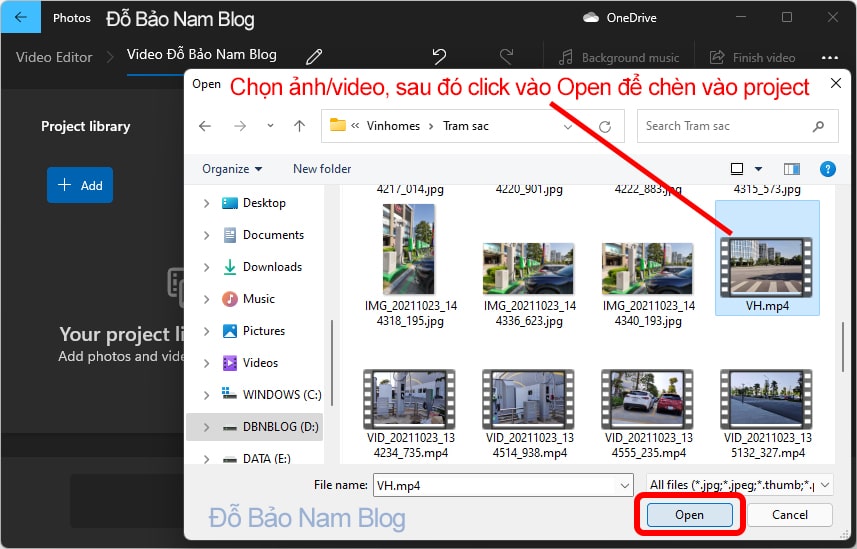This screenshot has height=549, width=857.
Task: Open the recent locations dropdown arrow
Action: (x=270, y=126)
